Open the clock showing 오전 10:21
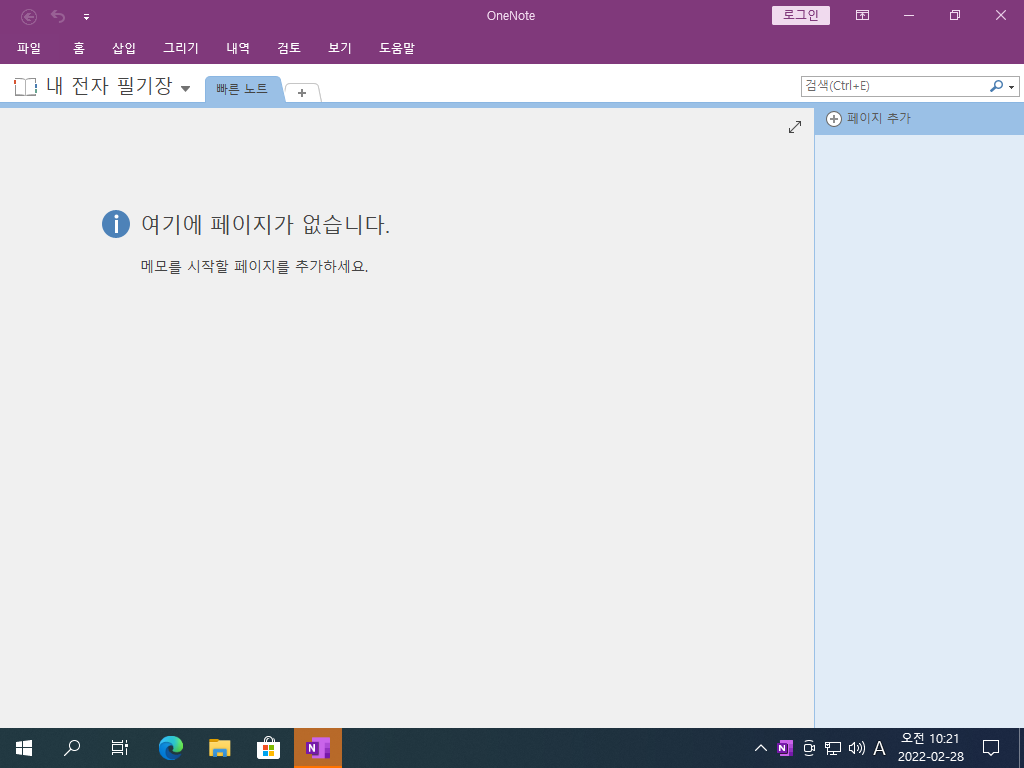Viewport: 1024px width, 768px height. click(x=931, y=748)
